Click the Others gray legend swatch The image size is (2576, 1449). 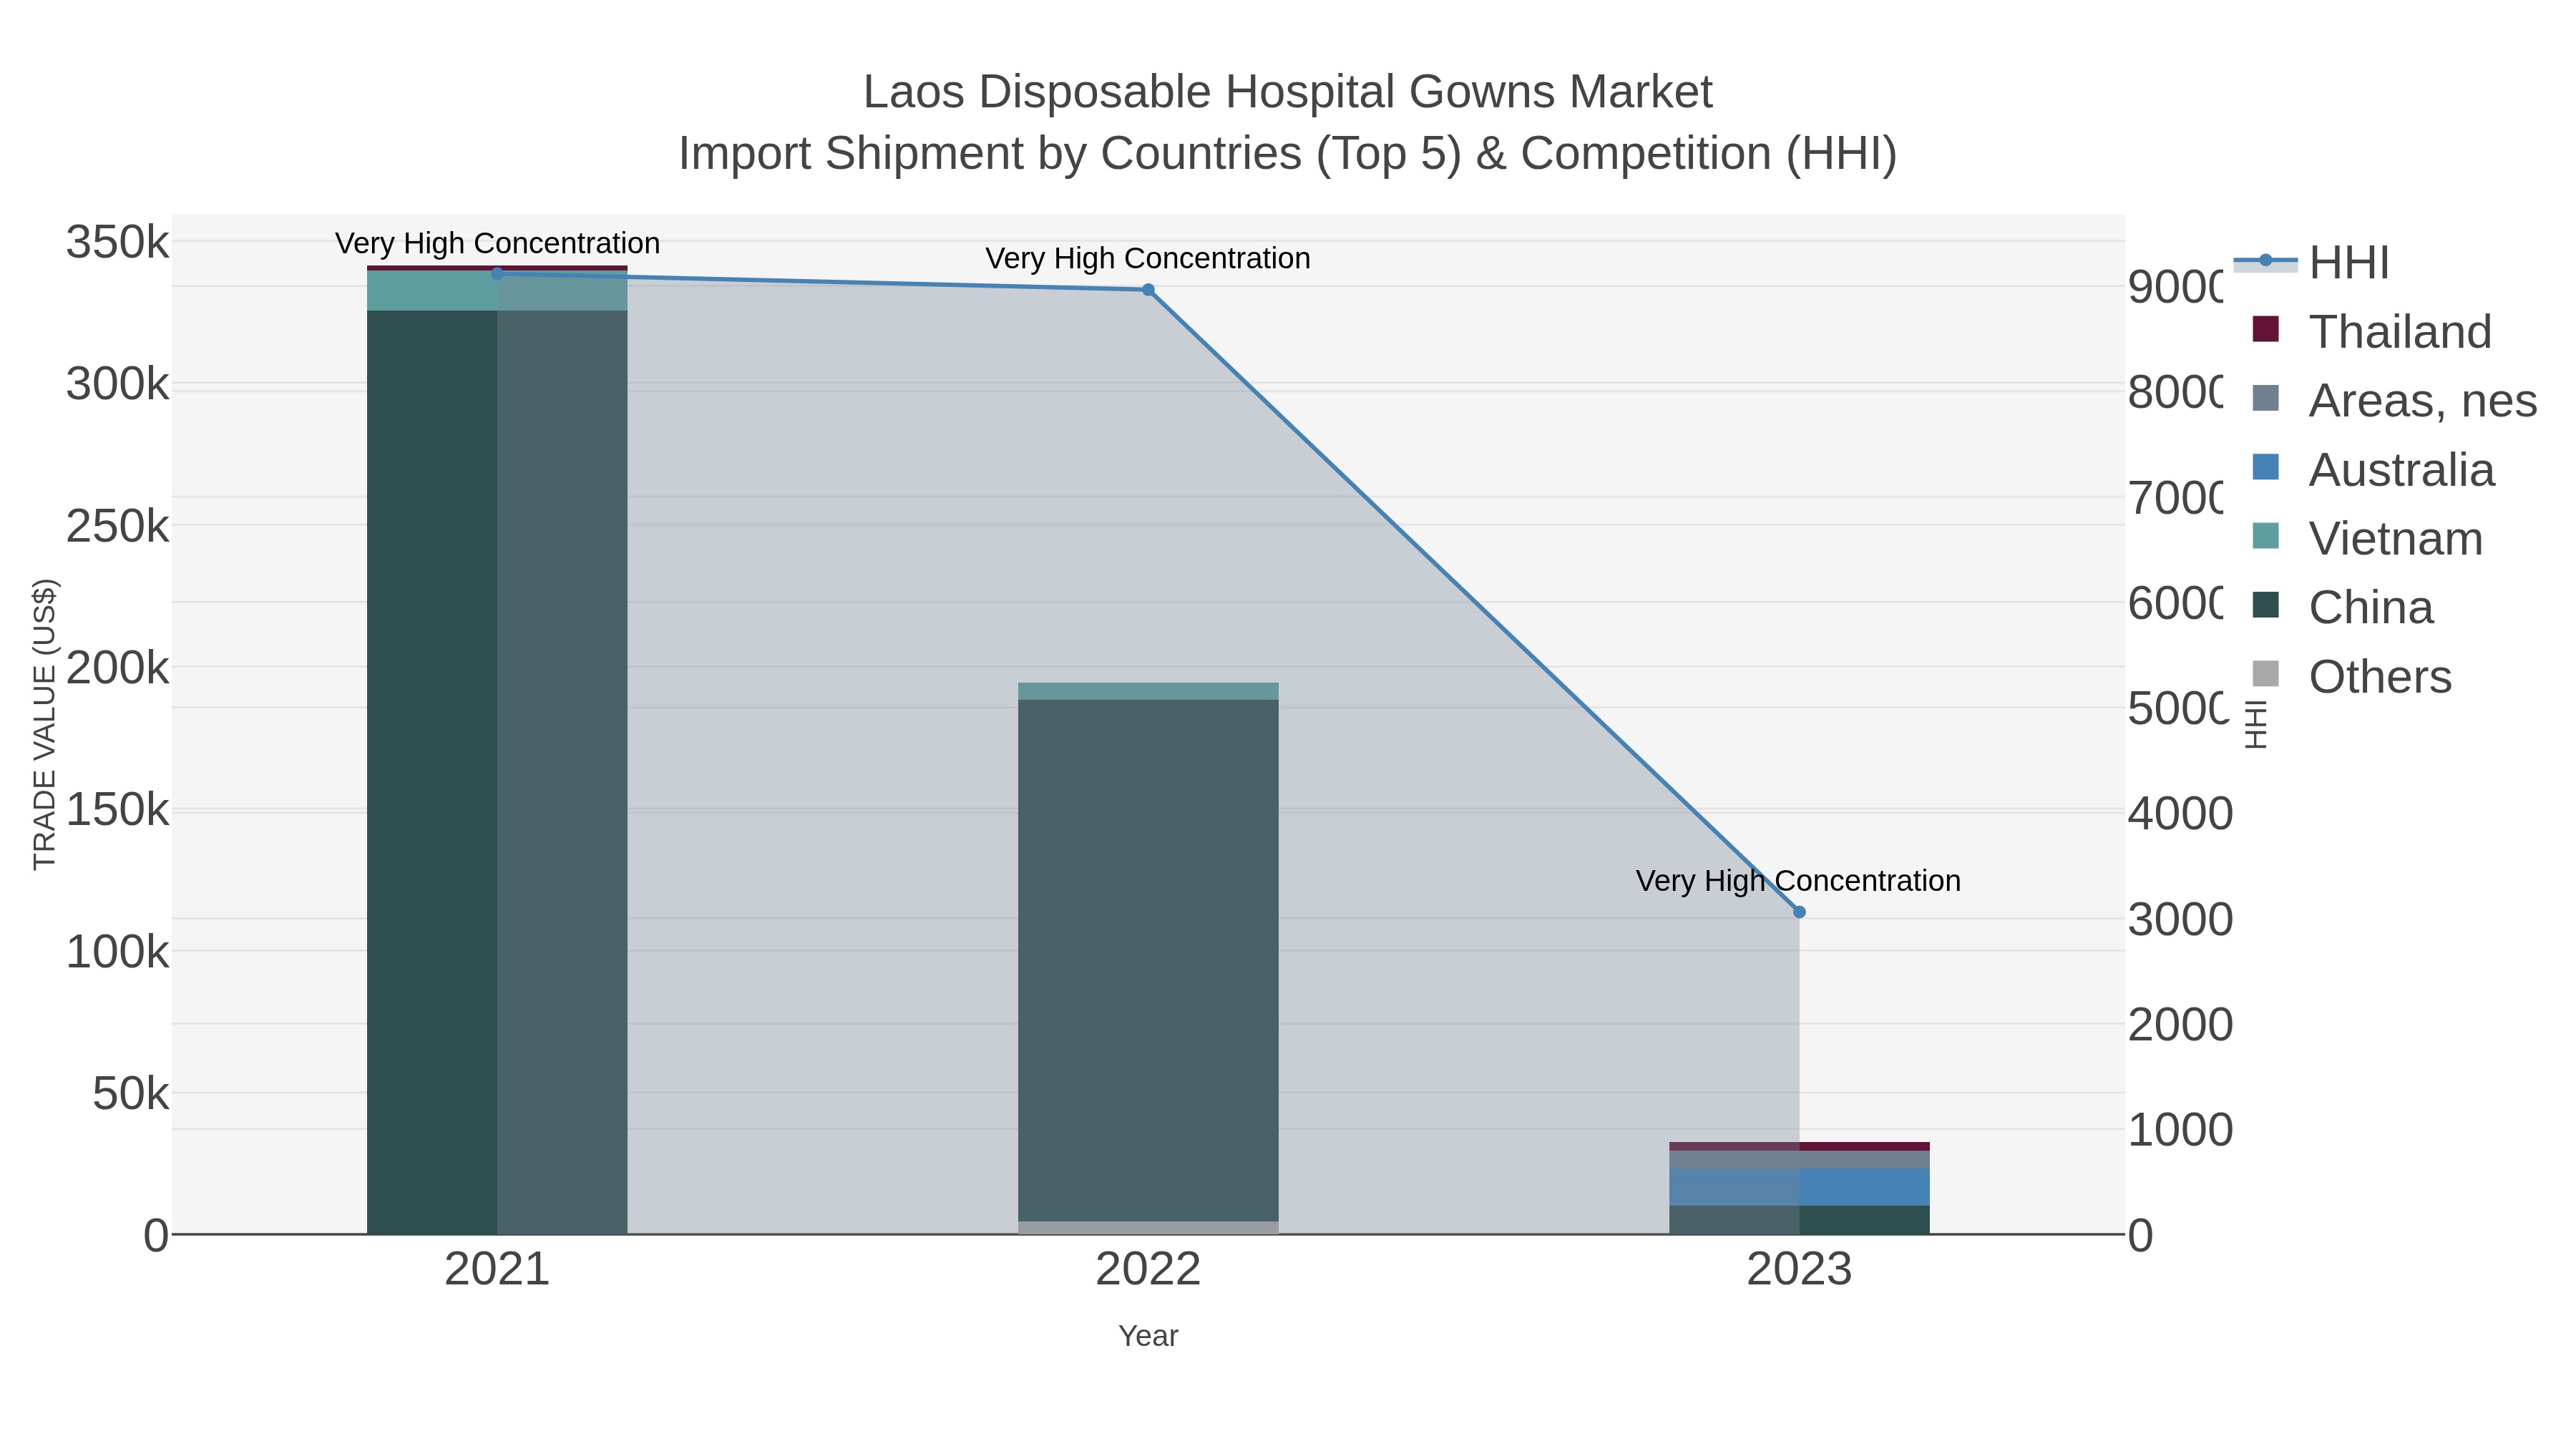(2265, 674)
